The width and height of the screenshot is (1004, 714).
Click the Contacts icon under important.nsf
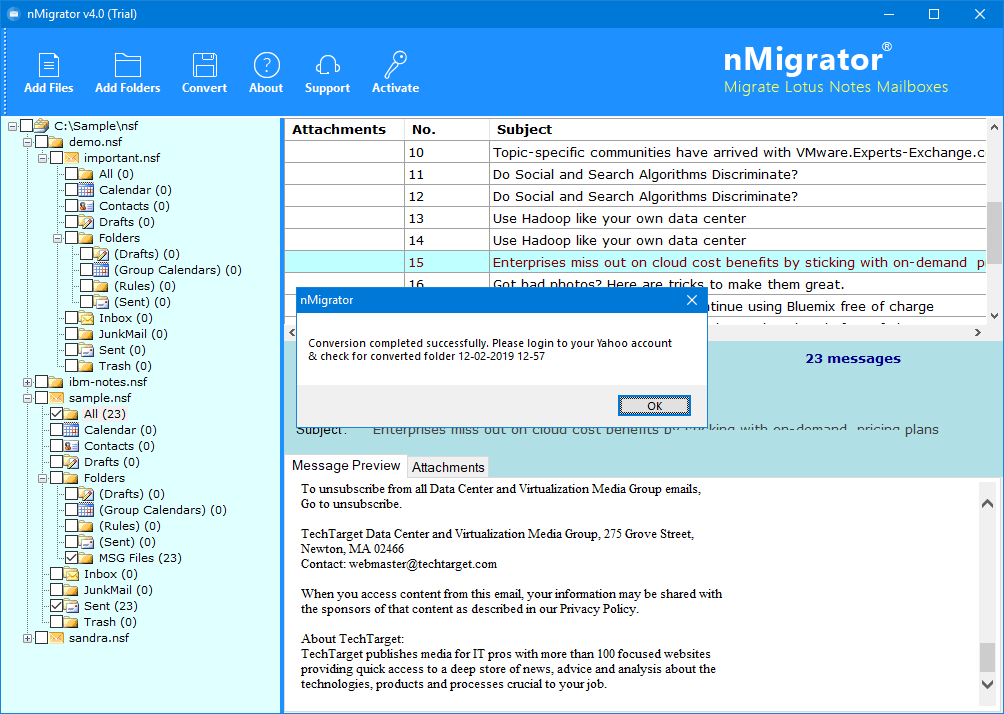point(86,206)
